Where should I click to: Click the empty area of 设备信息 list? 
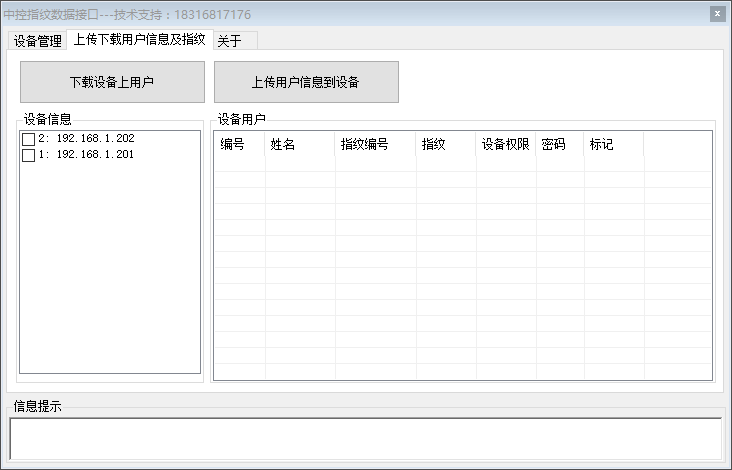(110, 270)
